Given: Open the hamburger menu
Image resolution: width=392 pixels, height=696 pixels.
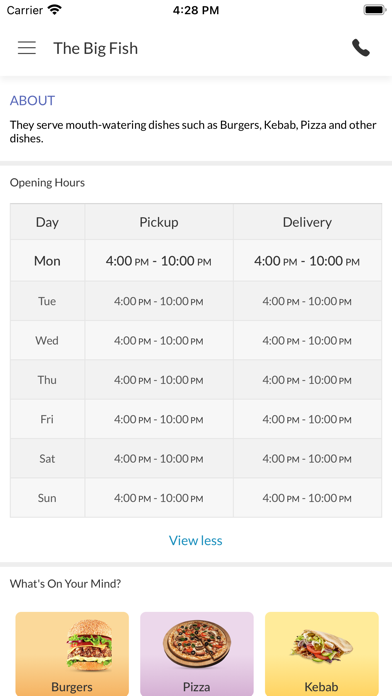Looking at the screenshot, I should (27, 47).
